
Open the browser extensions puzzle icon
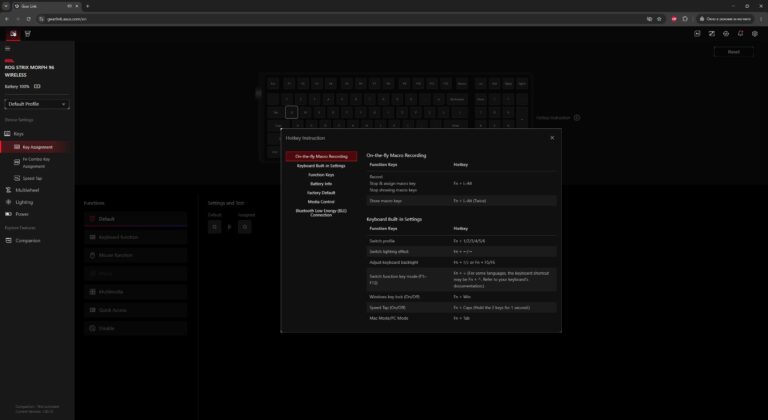(685, 19)
